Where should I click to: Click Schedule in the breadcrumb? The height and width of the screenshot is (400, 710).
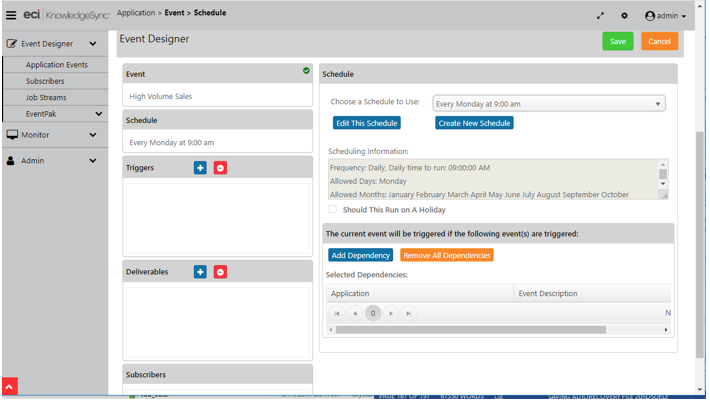pyautogui.click(x=210, y=13)
